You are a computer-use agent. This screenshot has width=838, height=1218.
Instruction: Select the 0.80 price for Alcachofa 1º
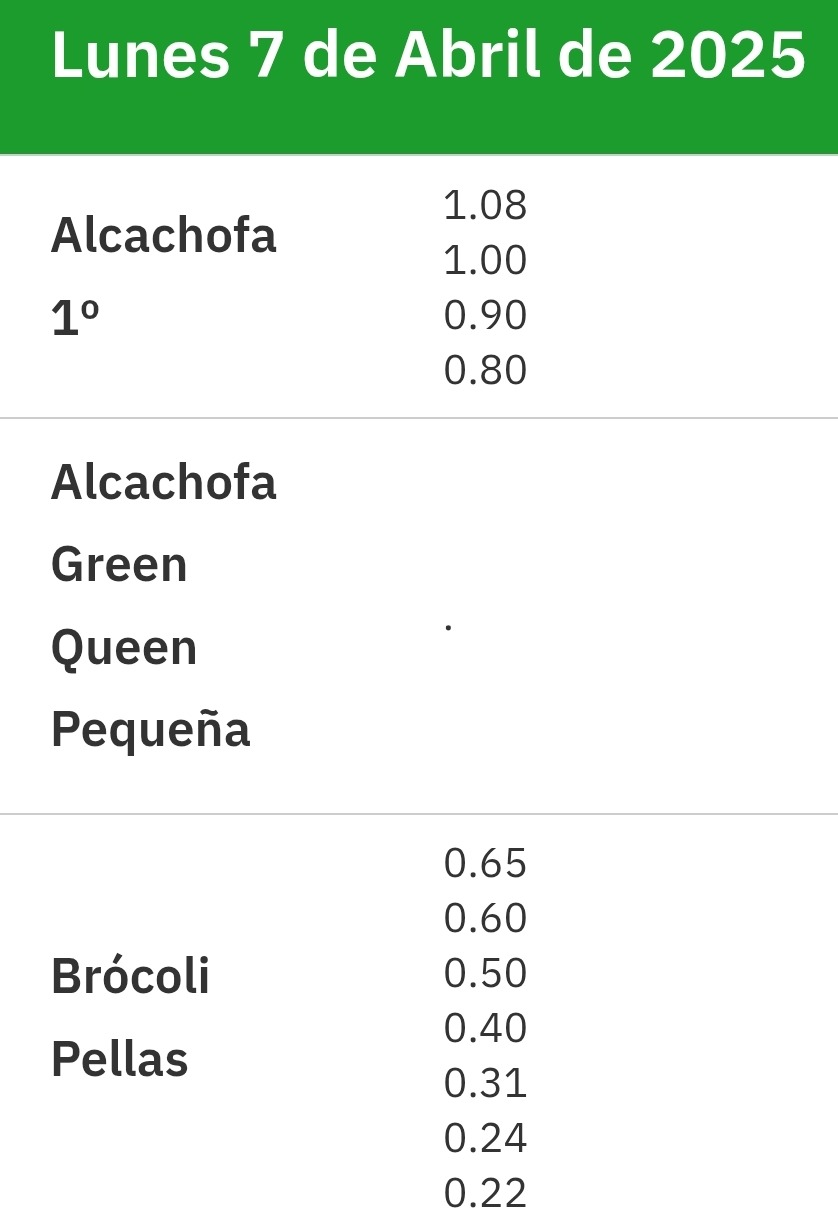pos(485,370)
